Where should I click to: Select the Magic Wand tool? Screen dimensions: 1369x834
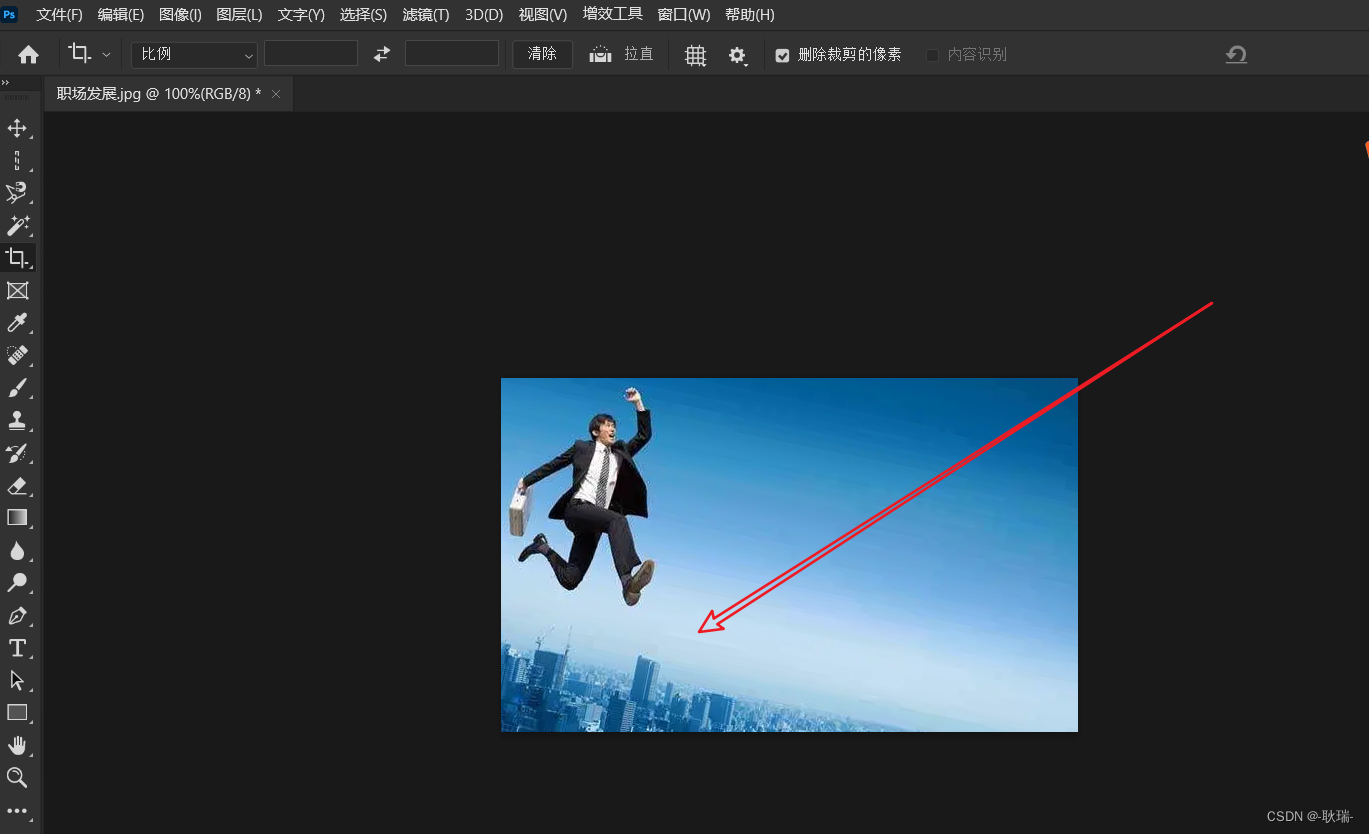click(x=17, y=226)
